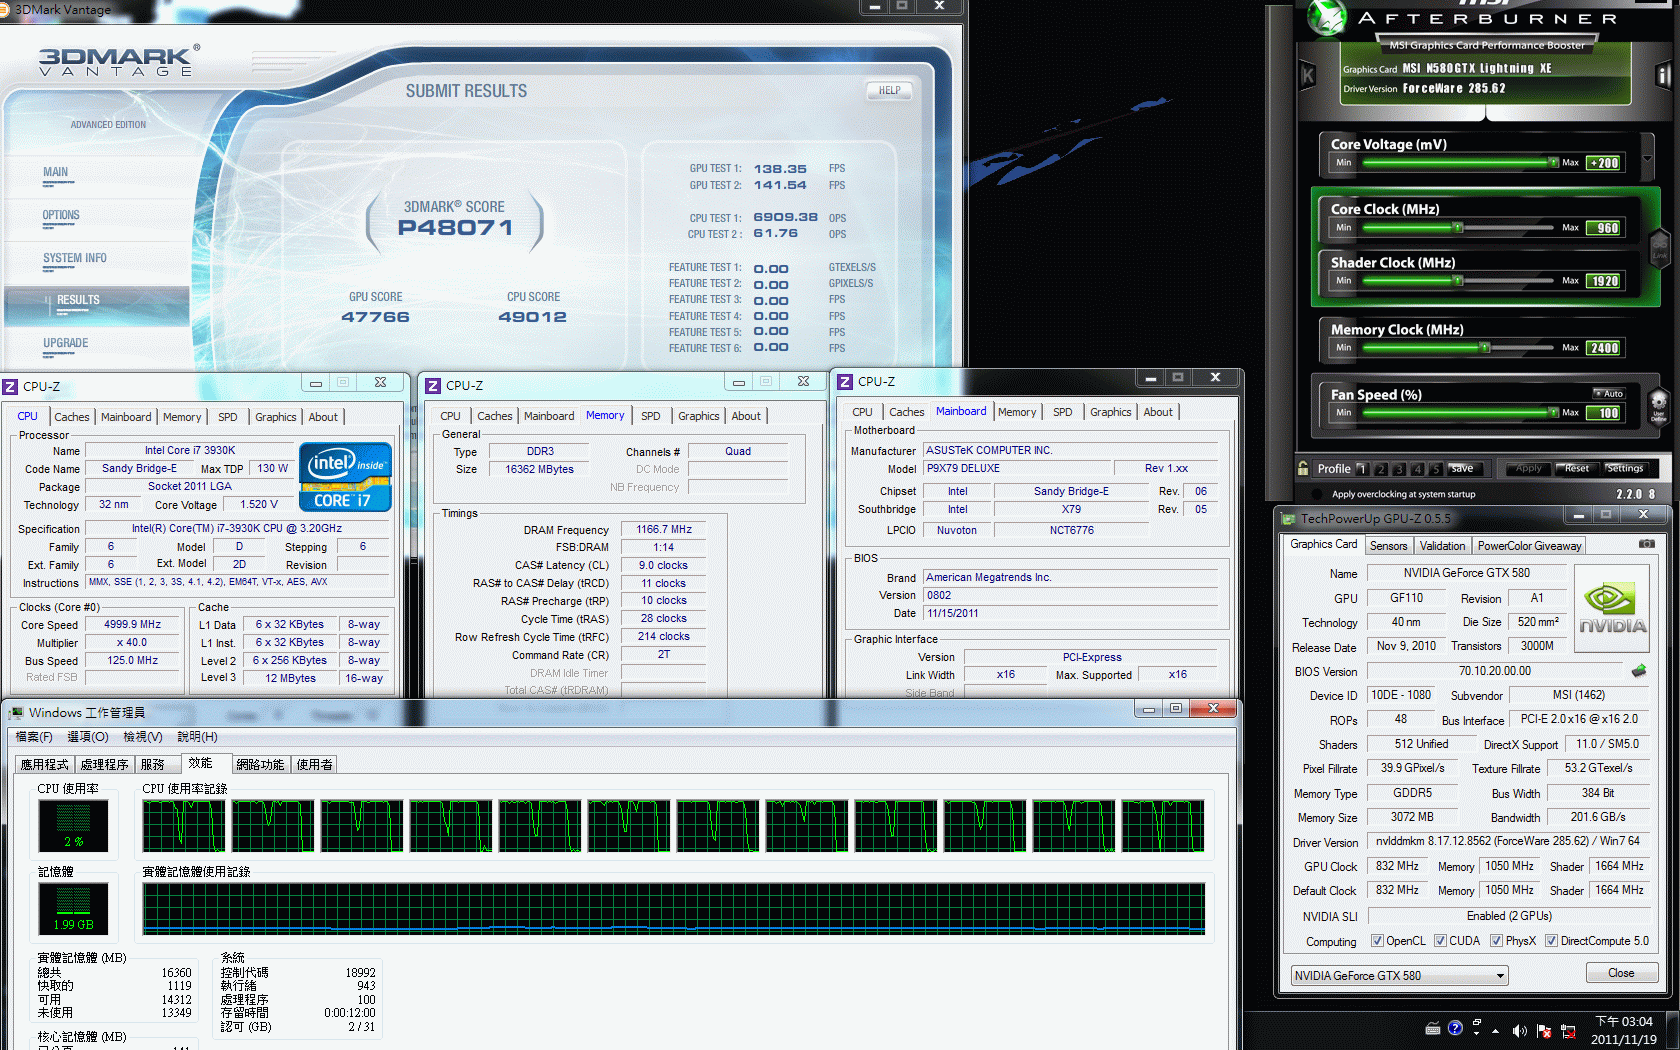Click the Core Voltage slider handle
The width and height of the screenshot is (1680, 1050).
pos(1553,162)
